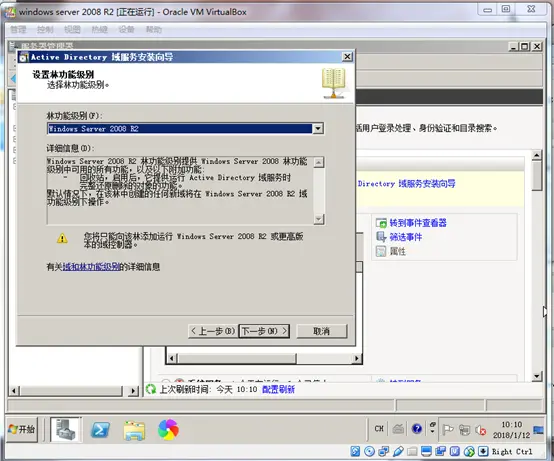Open 转到事件查看器 link in Server Manager
The image size is (554, 461).
tap(418, 223)
